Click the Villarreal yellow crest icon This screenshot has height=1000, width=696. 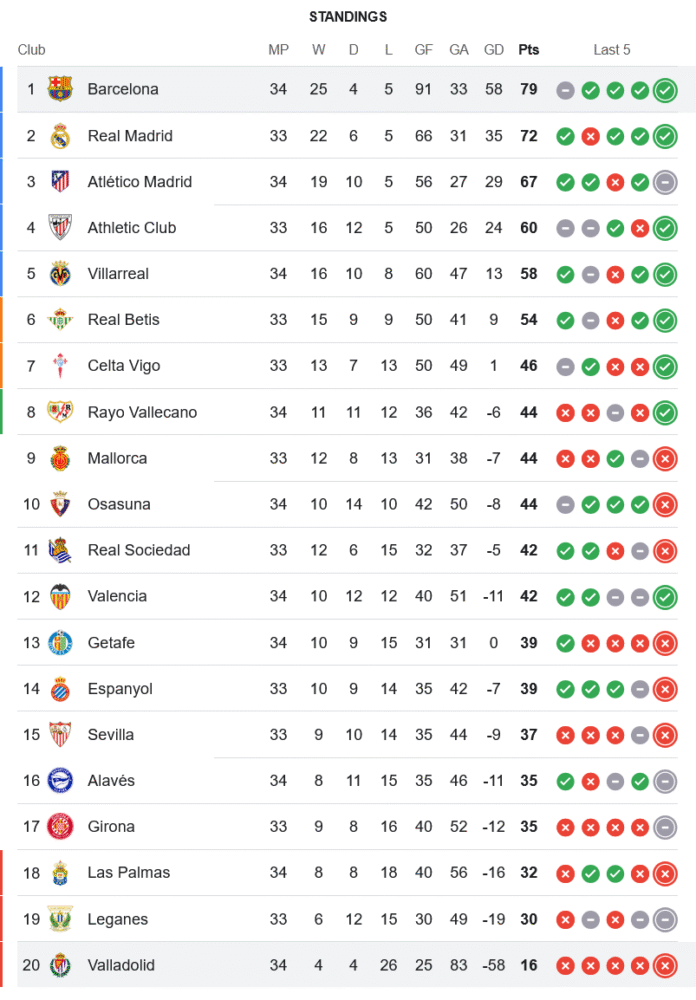[x=60, y=274]
